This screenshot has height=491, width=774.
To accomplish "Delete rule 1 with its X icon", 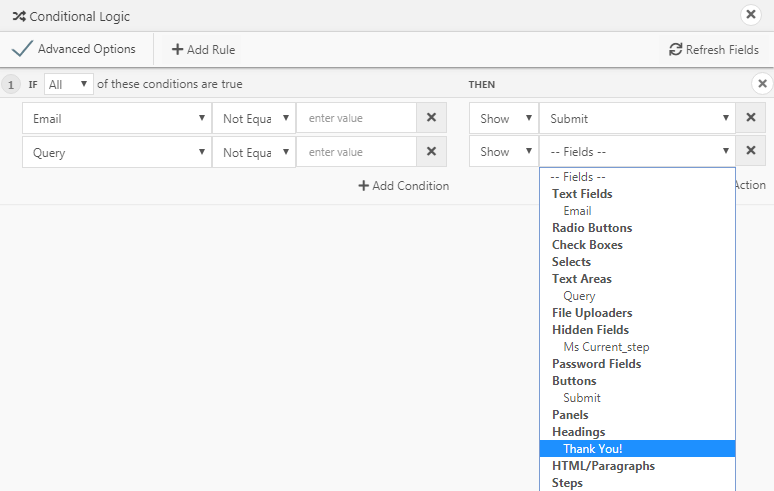I will pyautogui.click(x=762, y=84).
